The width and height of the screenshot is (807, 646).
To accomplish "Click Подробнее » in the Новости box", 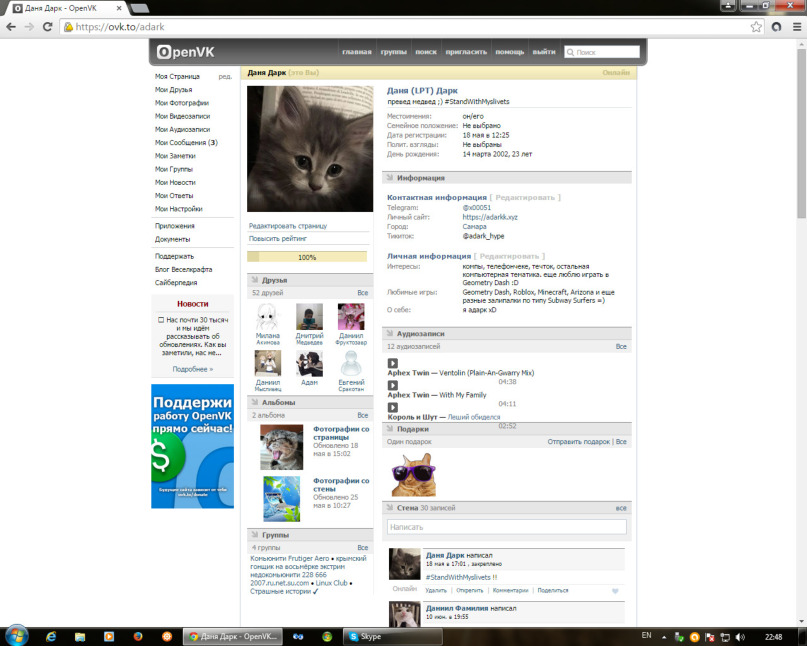I will pos(192,369).
